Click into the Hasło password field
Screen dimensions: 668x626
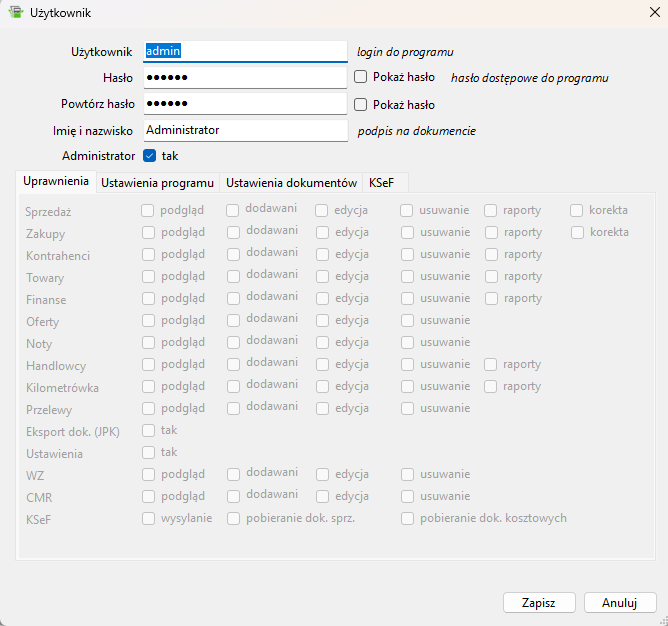[x=245, y=77]
